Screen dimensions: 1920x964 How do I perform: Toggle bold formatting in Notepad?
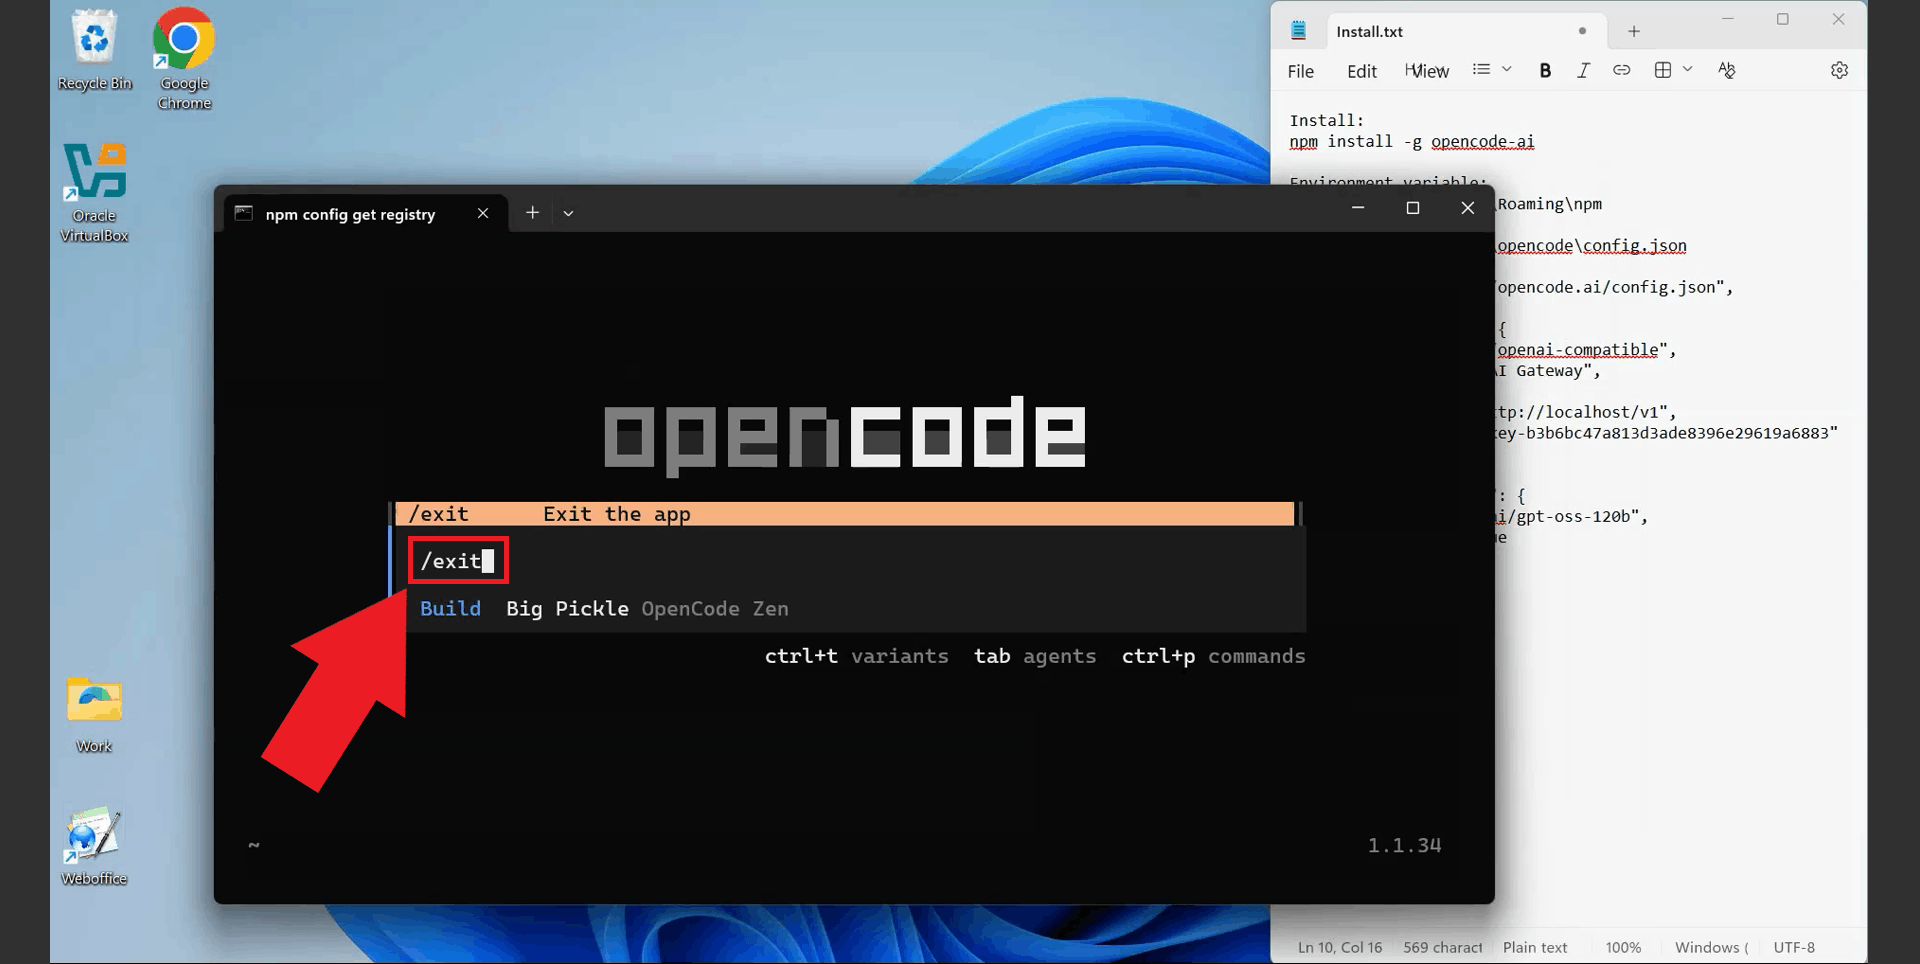pyautogui.click(x=1544, y=70)
